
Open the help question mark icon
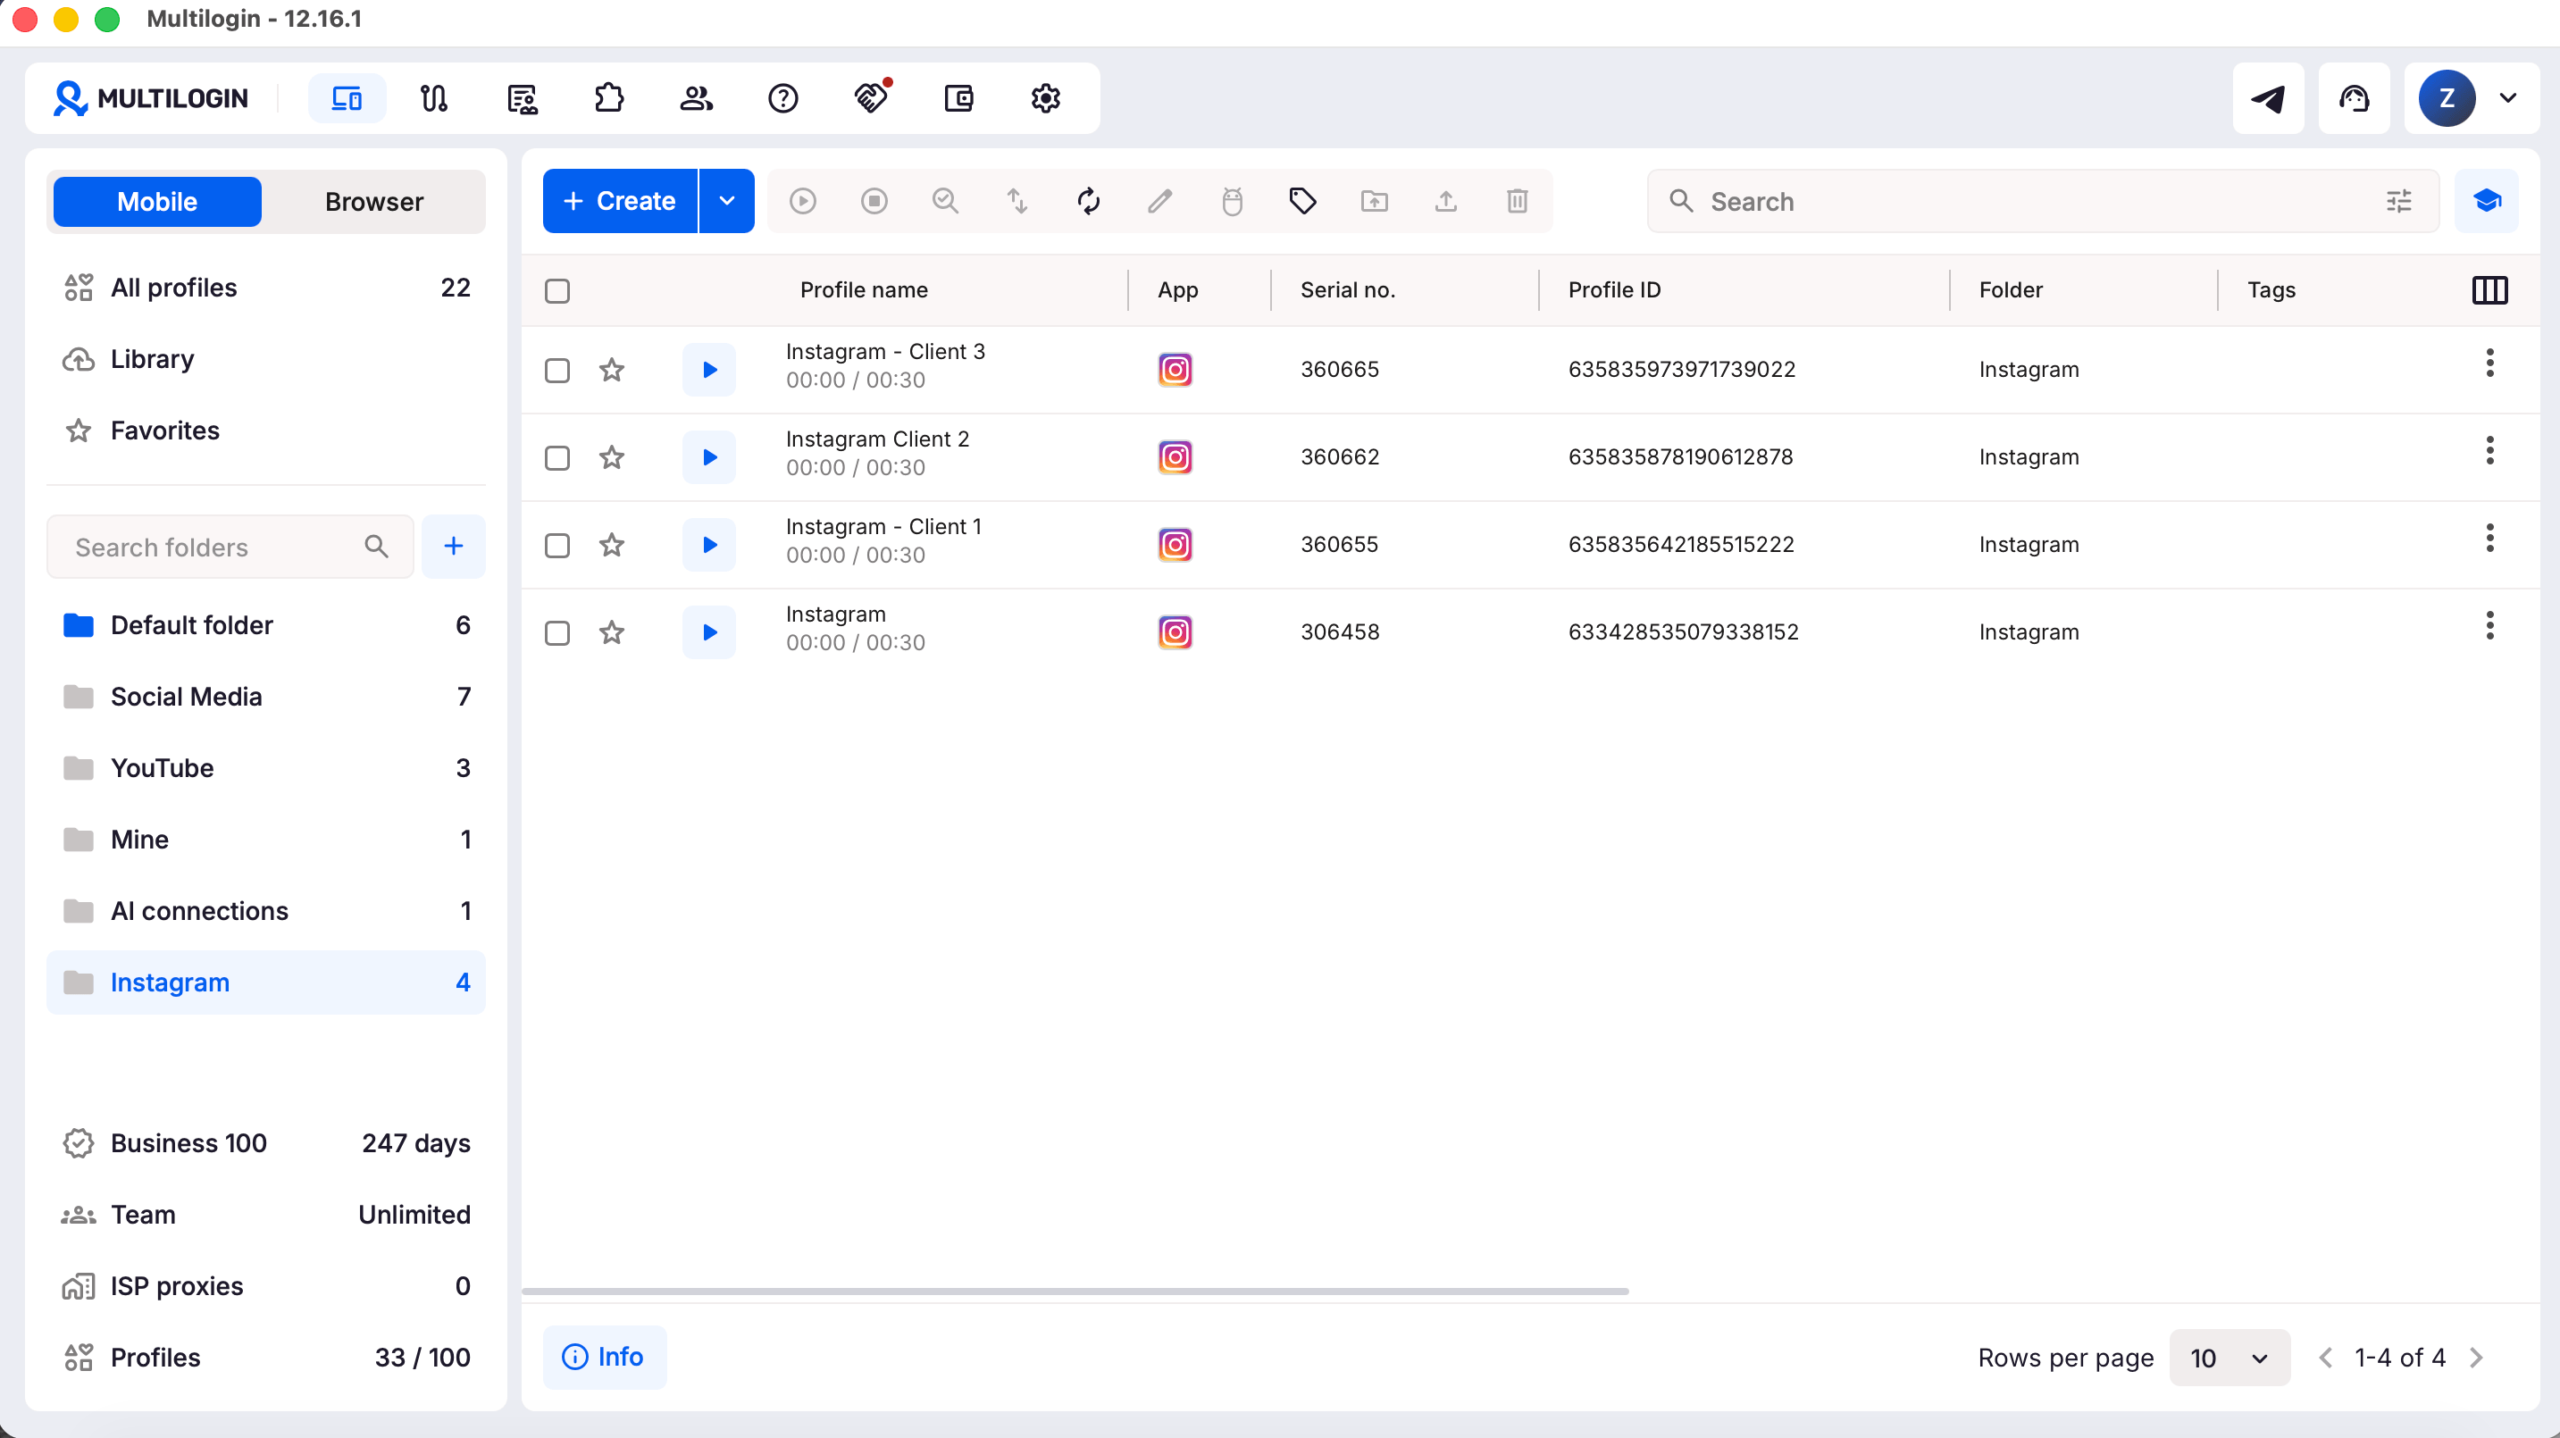tap(783, 98)
